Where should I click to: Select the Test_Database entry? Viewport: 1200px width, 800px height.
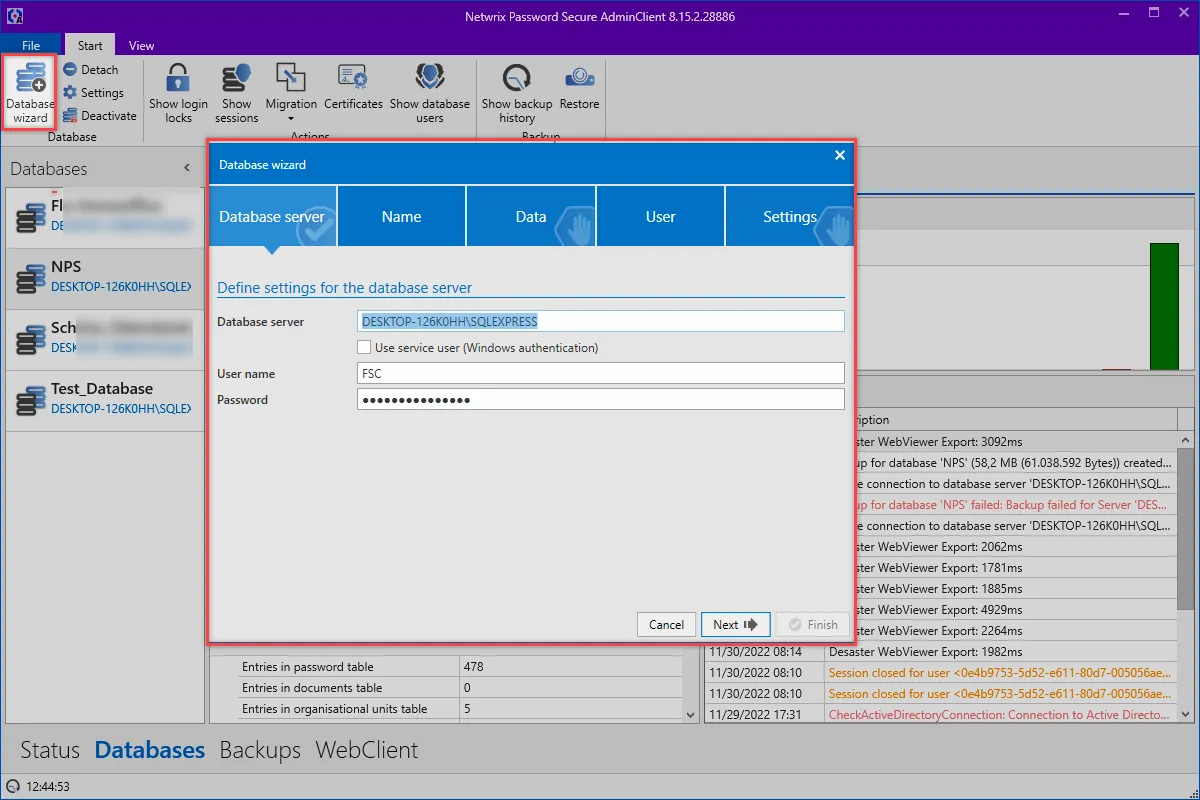click(x=105, y=399)
